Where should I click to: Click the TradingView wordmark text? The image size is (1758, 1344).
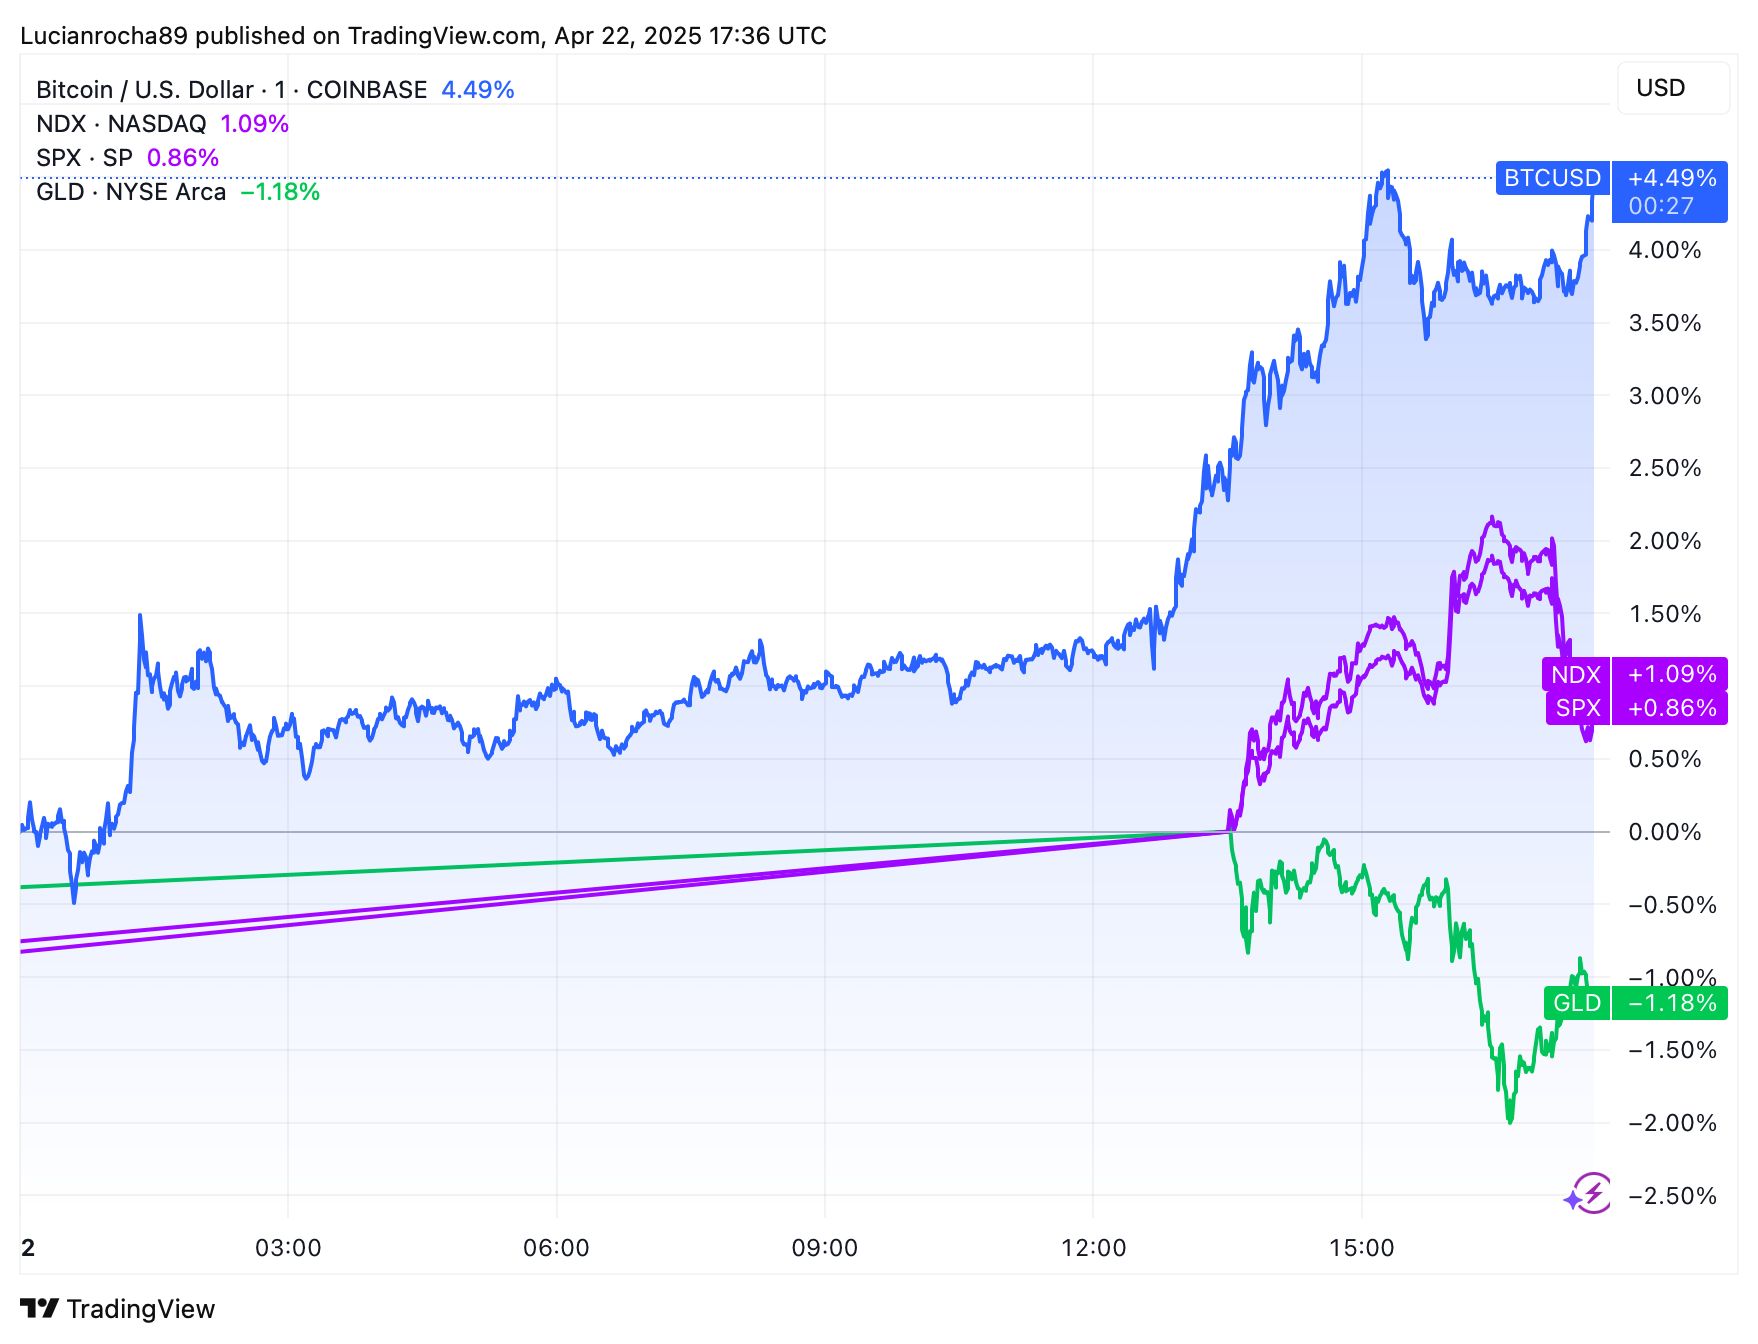141,1309
